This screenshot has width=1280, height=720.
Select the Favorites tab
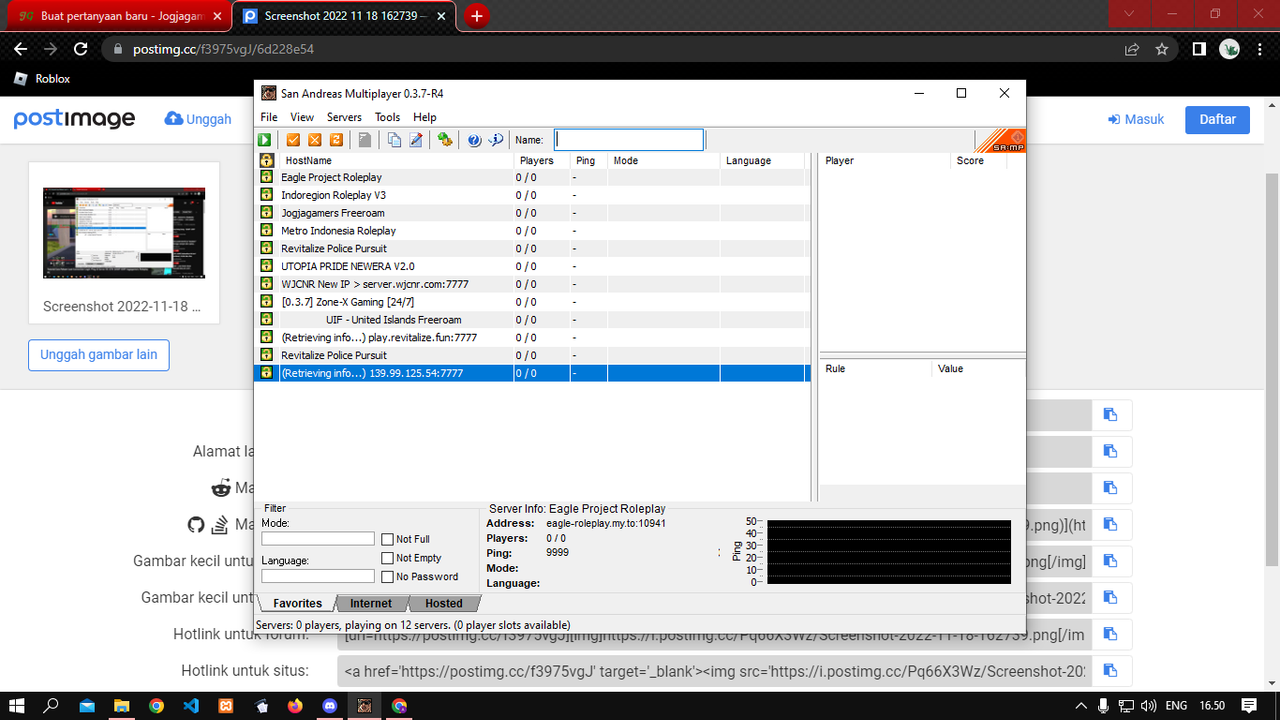click(298, 603)
